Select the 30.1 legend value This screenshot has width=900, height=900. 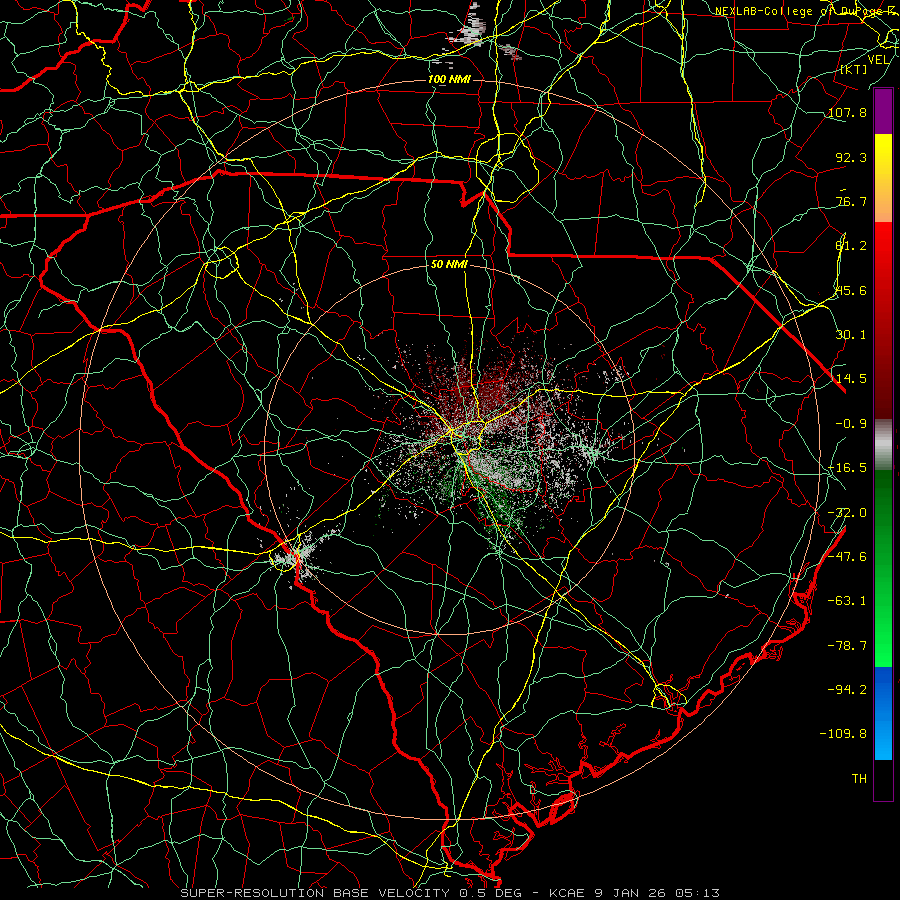851,334
